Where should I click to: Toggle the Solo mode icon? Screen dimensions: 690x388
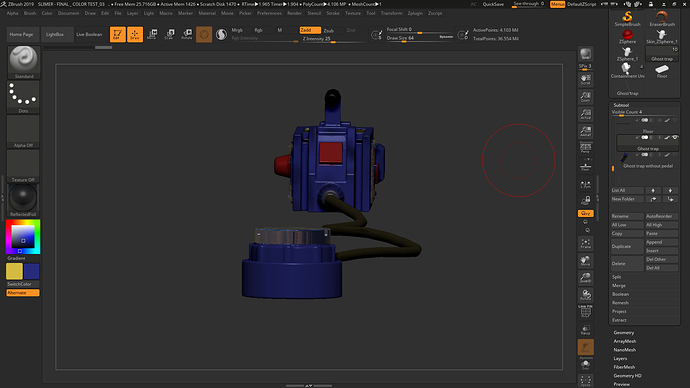point(585,364)
